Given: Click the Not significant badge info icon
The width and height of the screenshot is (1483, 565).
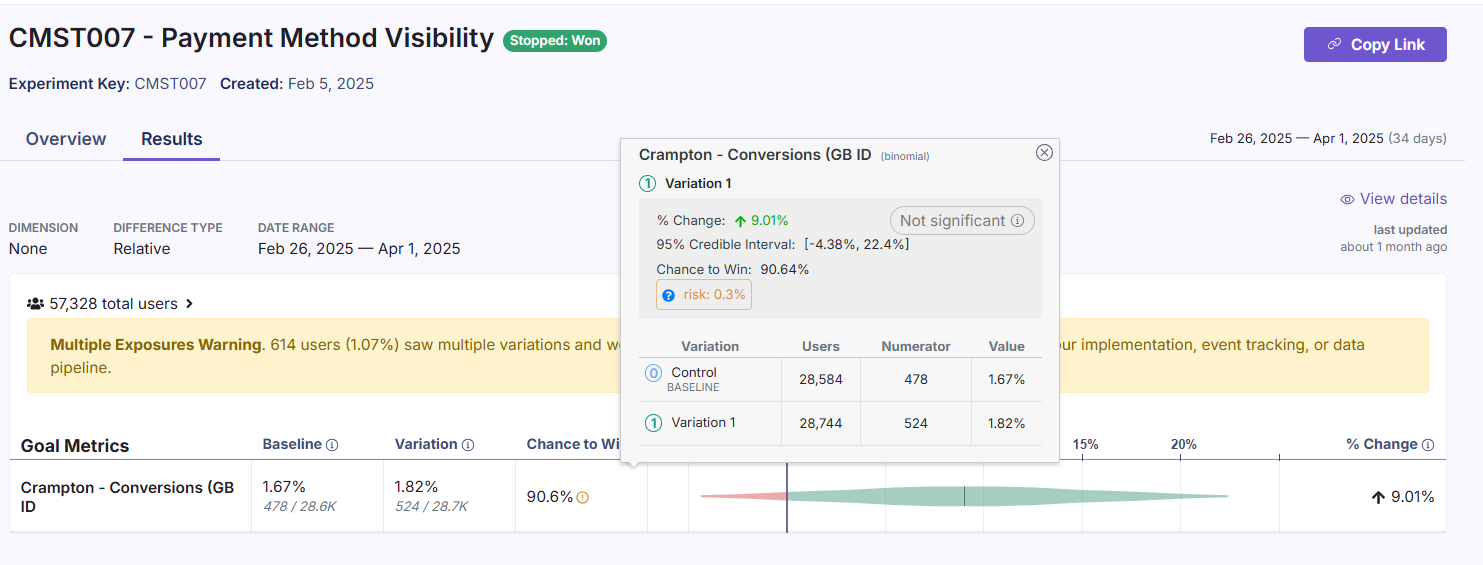Looking at the screenshot, I should pyautogui.click(x=1017, y=221).
